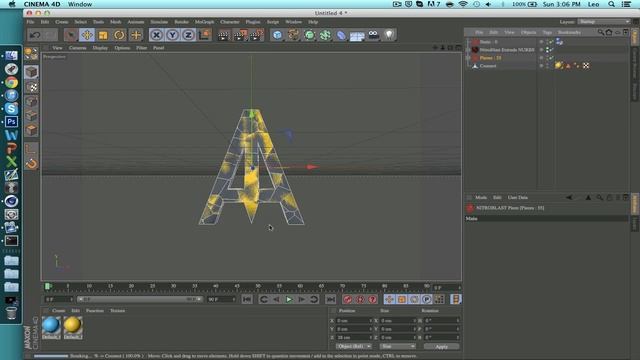Activate the Rotate tool
The height and width of the screenshot is (360, 640).
click(119, 35)
